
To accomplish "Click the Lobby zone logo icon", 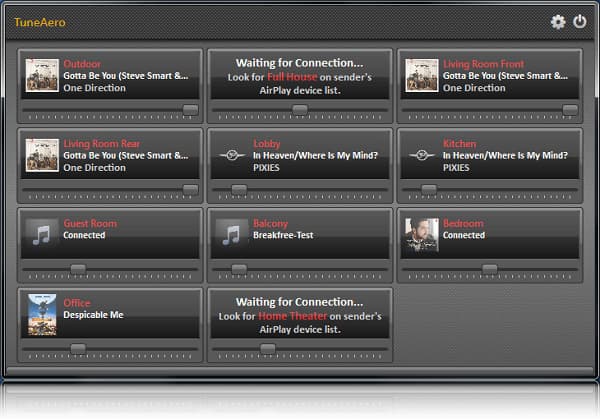I will (x=232, y=155).
